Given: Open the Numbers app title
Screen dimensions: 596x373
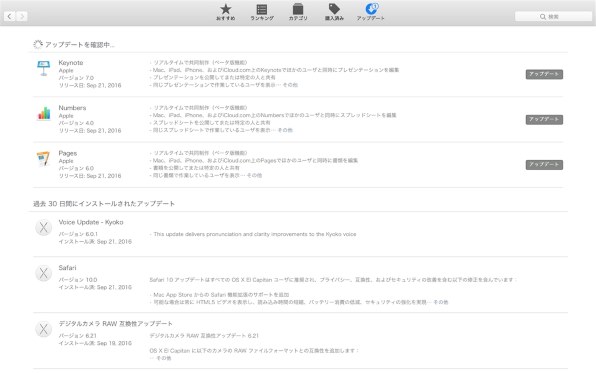Looking at the screenshot, I should [x=72, y=108].
